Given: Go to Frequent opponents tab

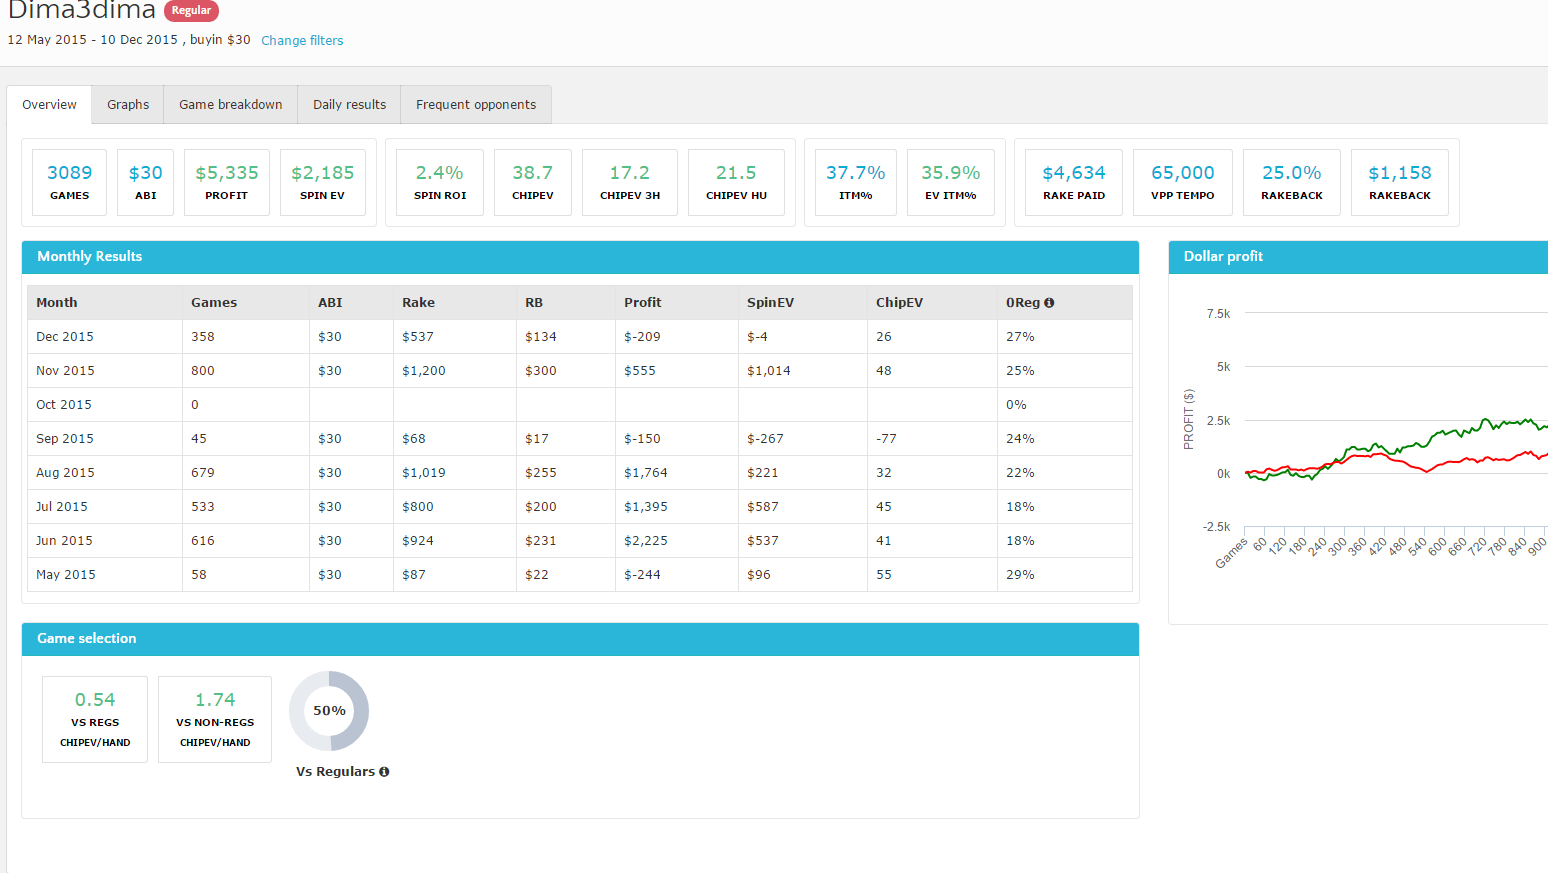Looking at the screenshot, I should click(x=476, y=105).
